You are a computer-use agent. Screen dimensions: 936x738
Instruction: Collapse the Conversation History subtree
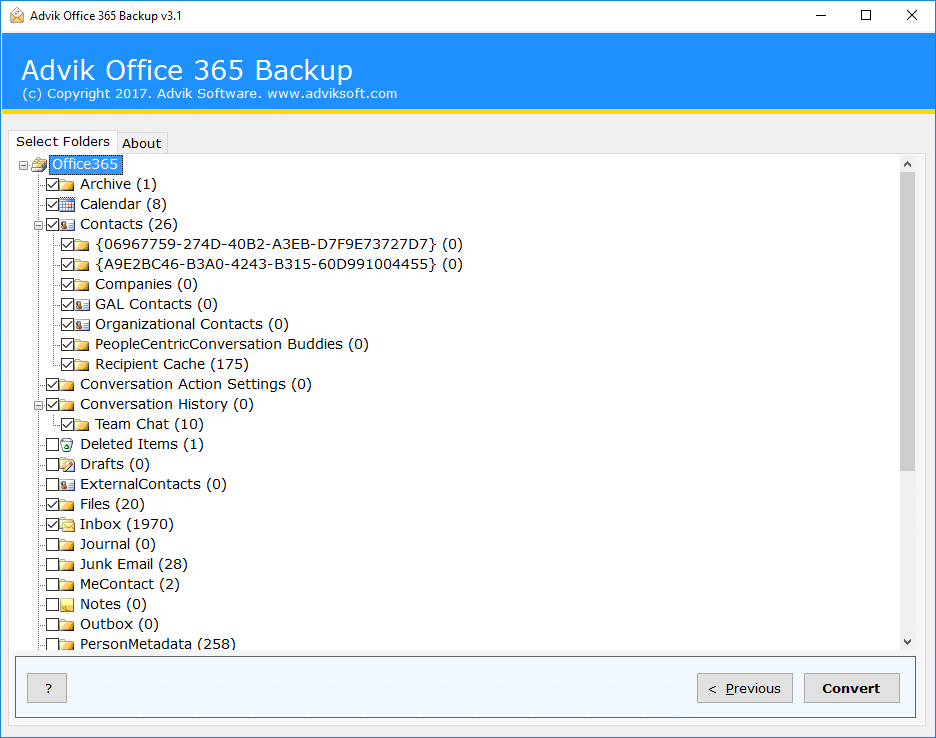point(38,405)
